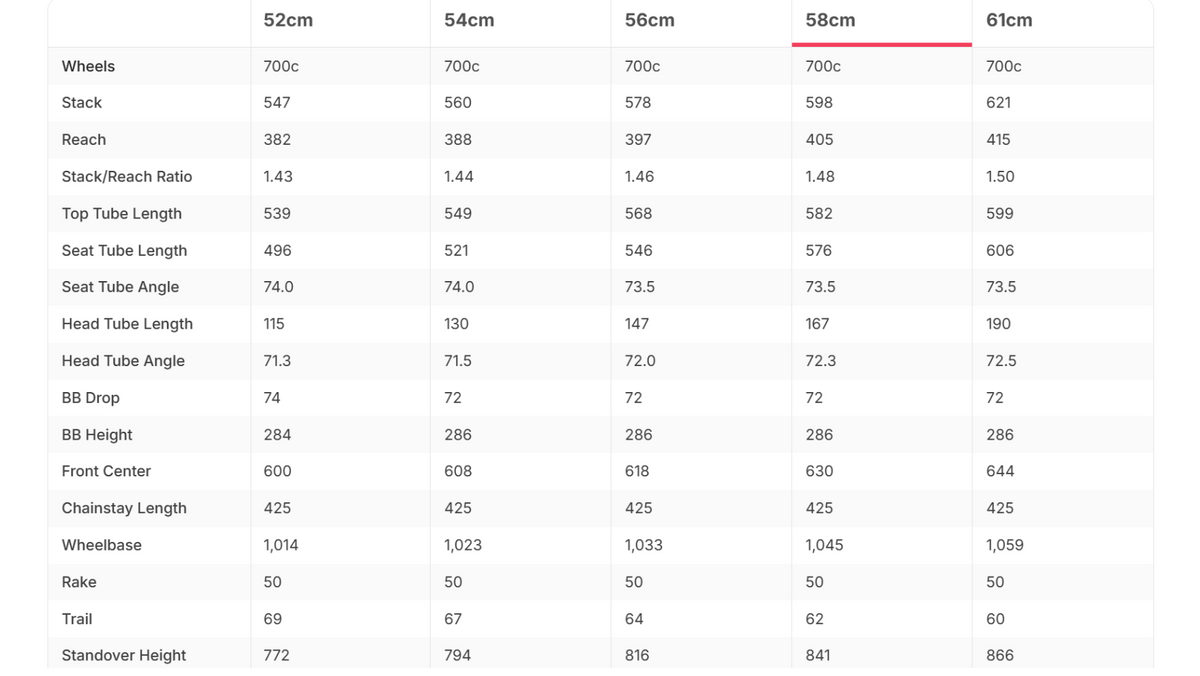Image resolution: width=1200 pixels, height=676 pixels.
Task: Select the highlighted 58cm column header
Action: tap(830, 20)
